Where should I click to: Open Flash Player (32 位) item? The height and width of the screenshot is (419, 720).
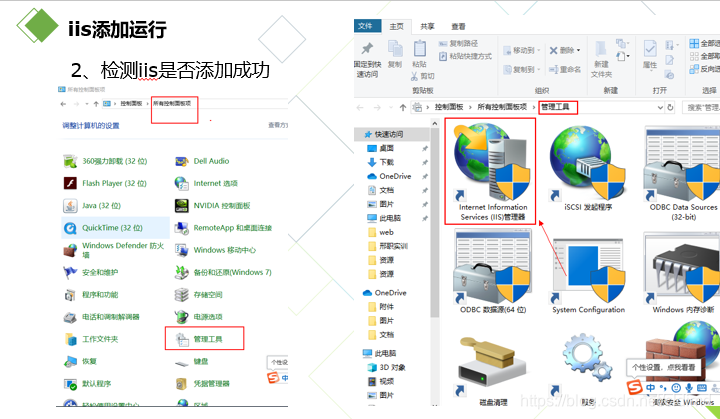tap(105, 183)
